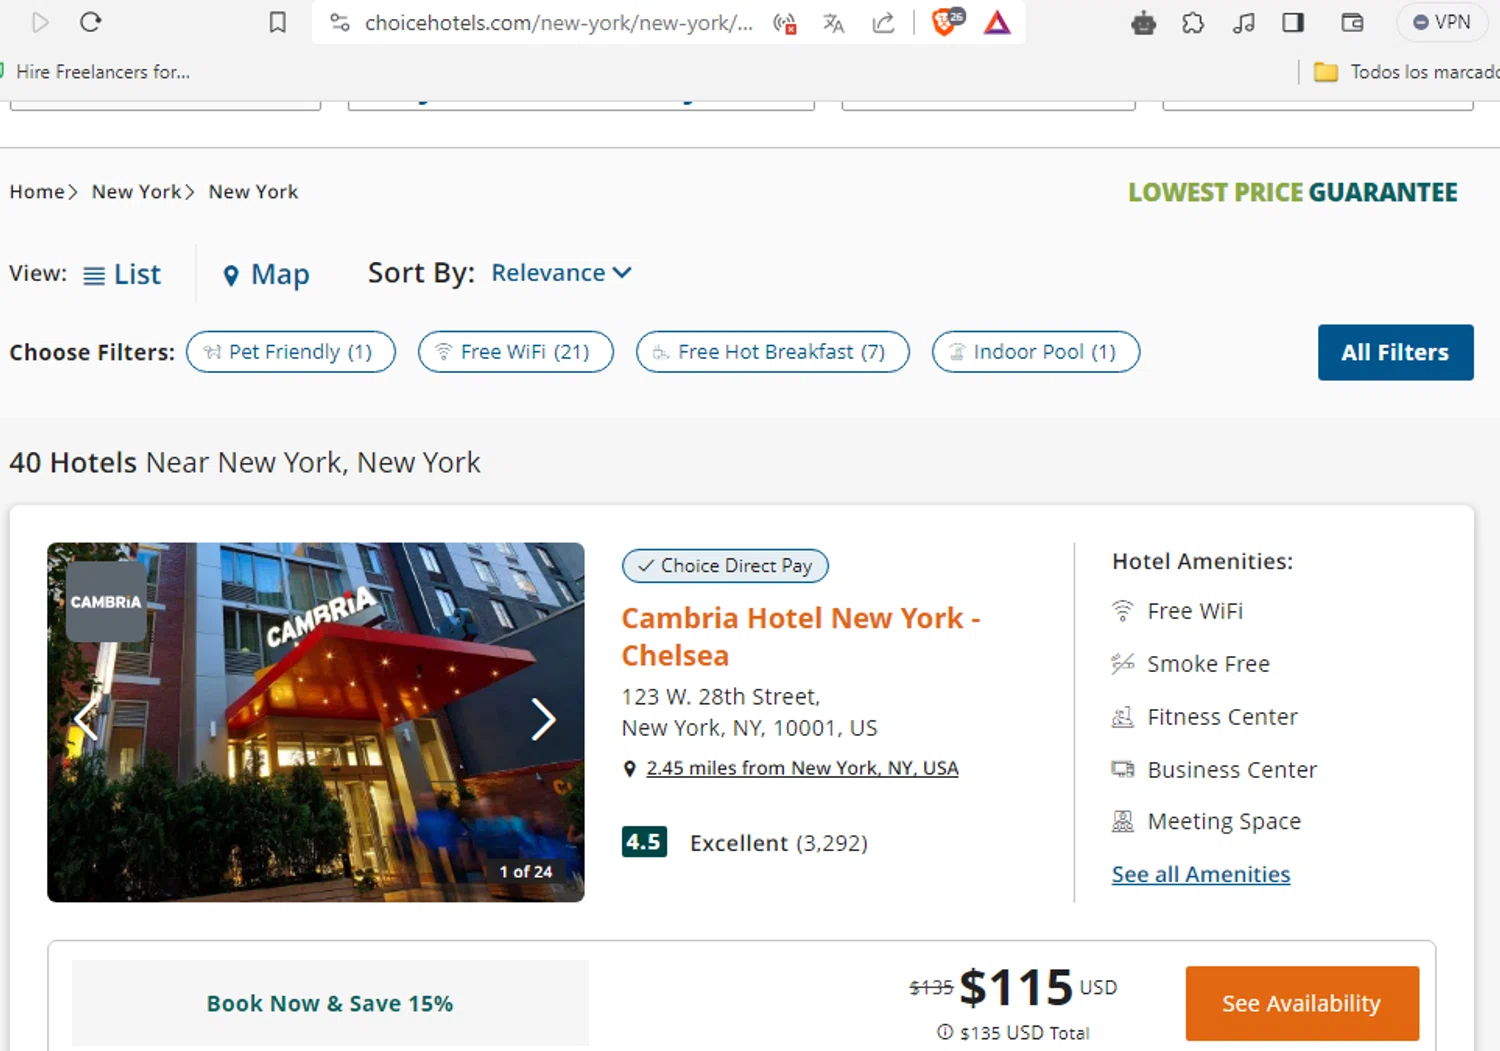
Task: Click the 123 W. 28th Street address
Action: click(749, 712)
